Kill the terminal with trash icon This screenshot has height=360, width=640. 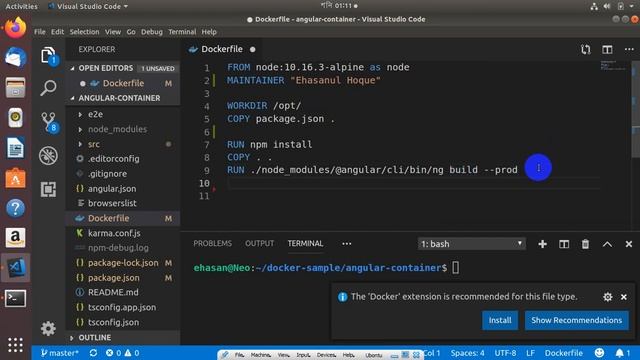(585, 244)
